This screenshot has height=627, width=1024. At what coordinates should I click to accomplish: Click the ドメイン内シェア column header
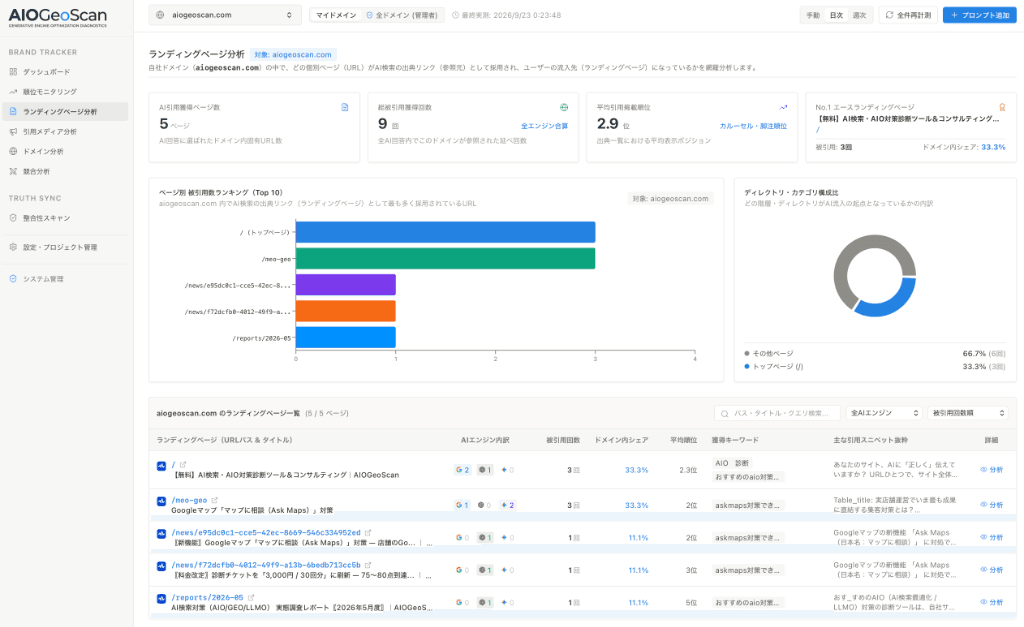(x=621, y=440)
